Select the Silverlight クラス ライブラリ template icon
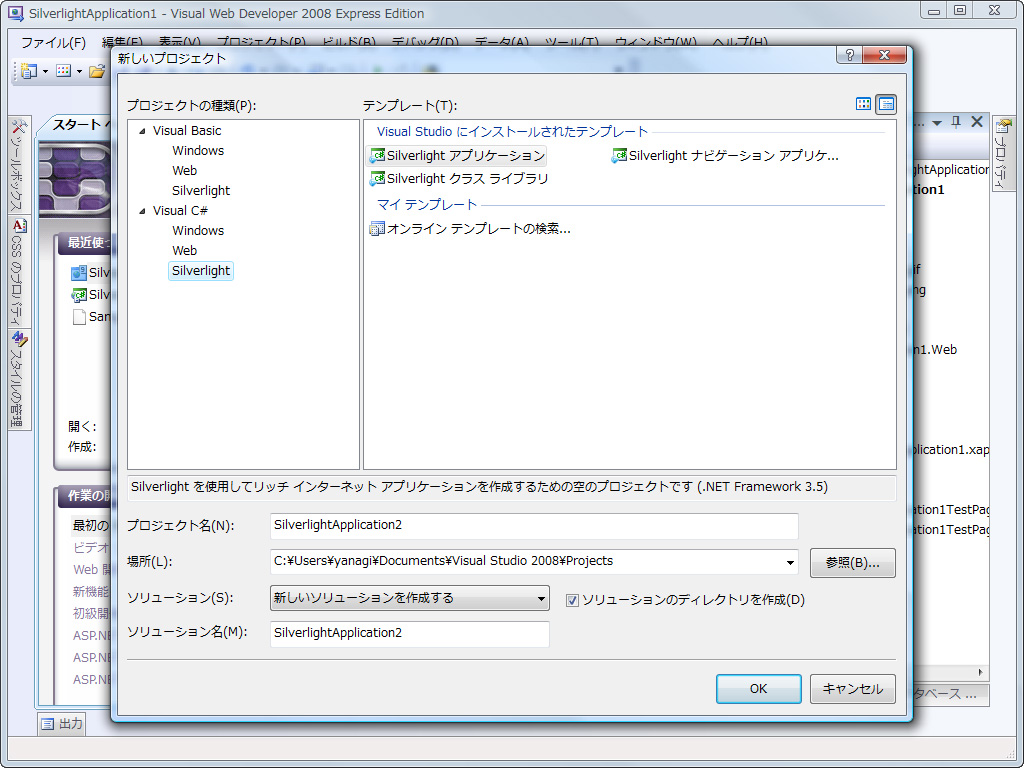Viewport: 1024px width, 768px height. [378, 178]
